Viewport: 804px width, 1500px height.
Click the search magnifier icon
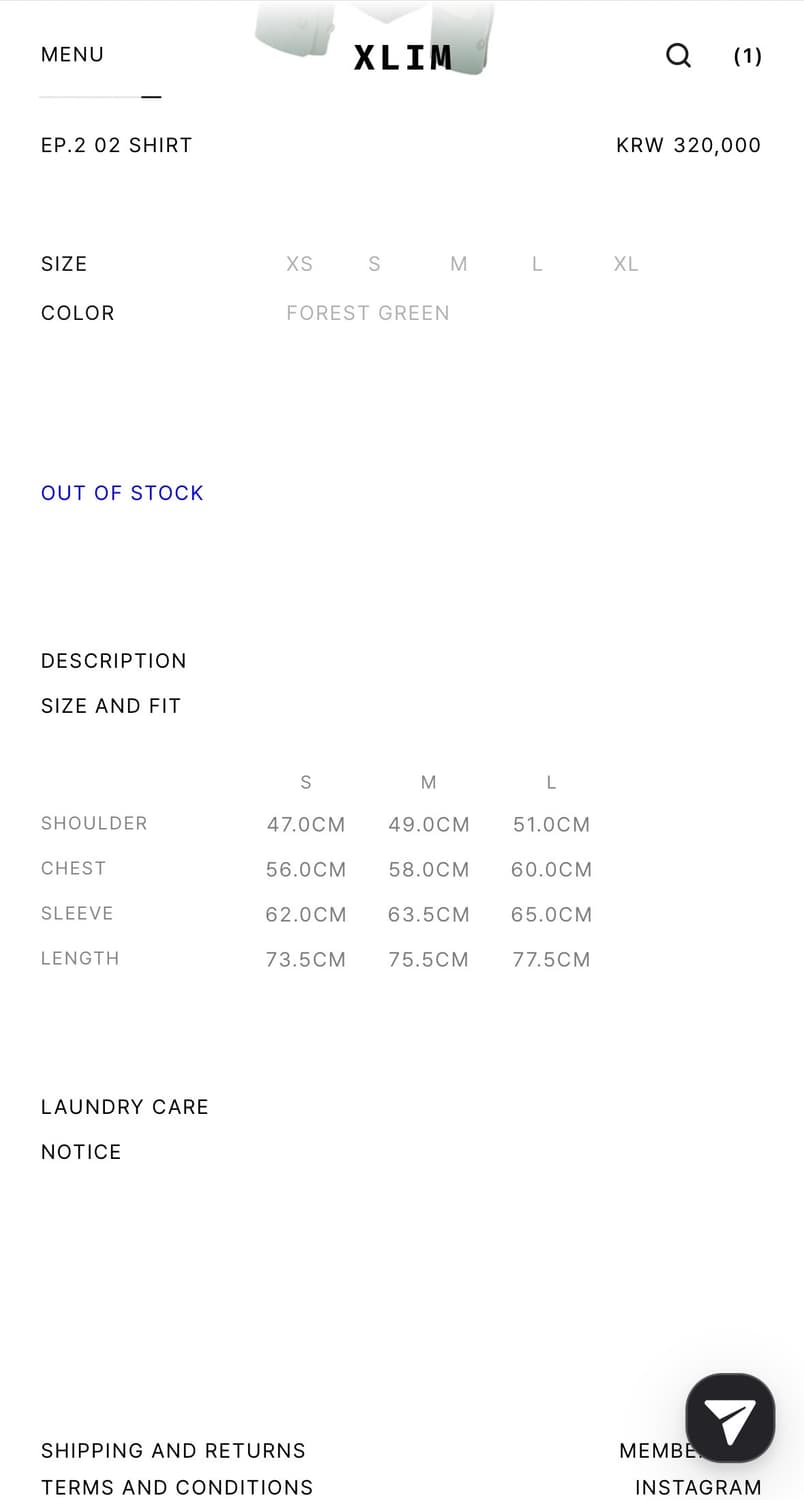pos(678,55)
